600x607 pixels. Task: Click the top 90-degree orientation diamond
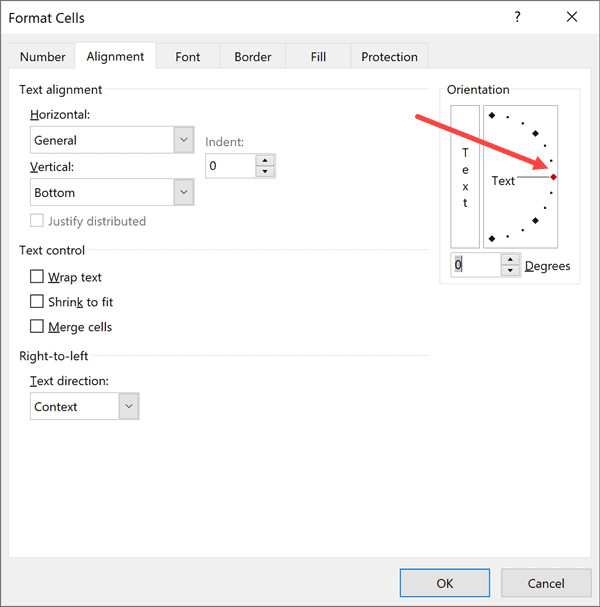(491, 114)
